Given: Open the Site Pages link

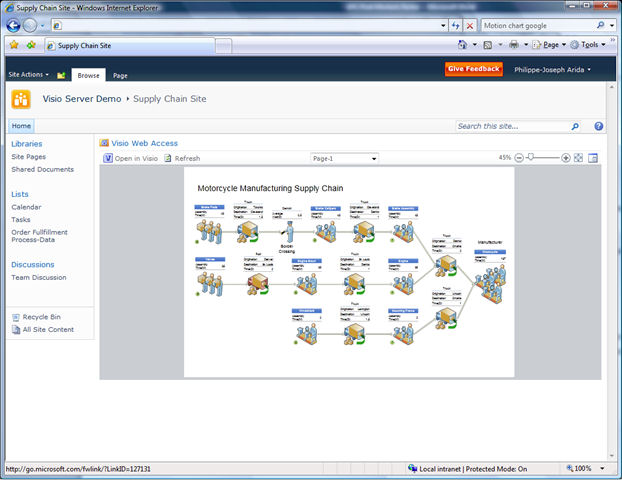Looking at the screenshot, I should (29, 157).
